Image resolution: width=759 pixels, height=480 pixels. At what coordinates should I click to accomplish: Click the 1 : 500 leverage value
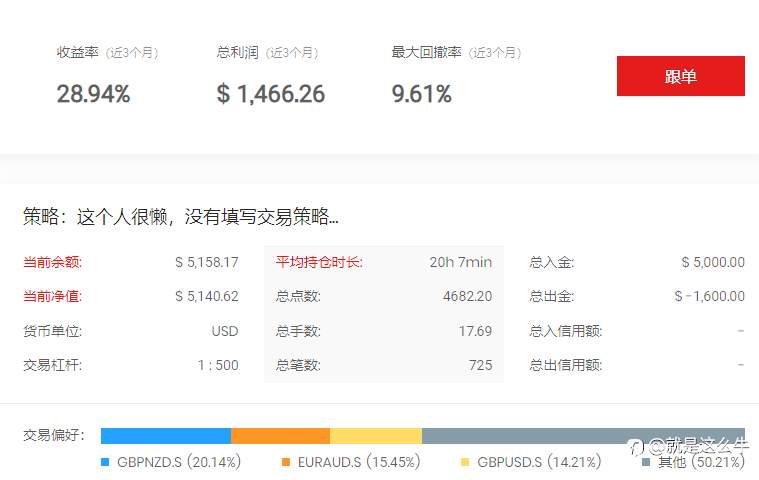[x=218, y=365]
